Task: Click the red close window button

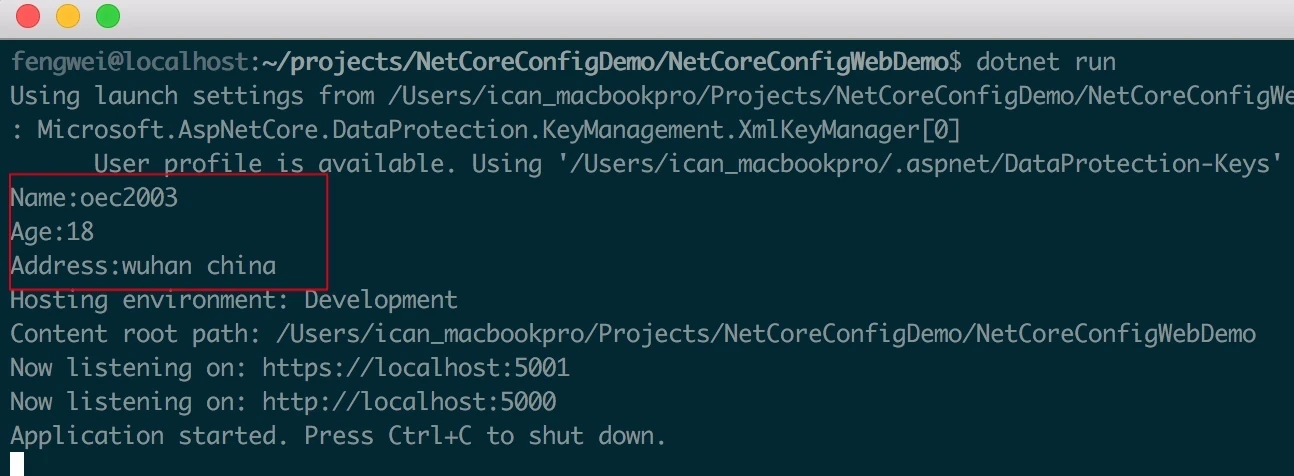Action: (28, 16)
